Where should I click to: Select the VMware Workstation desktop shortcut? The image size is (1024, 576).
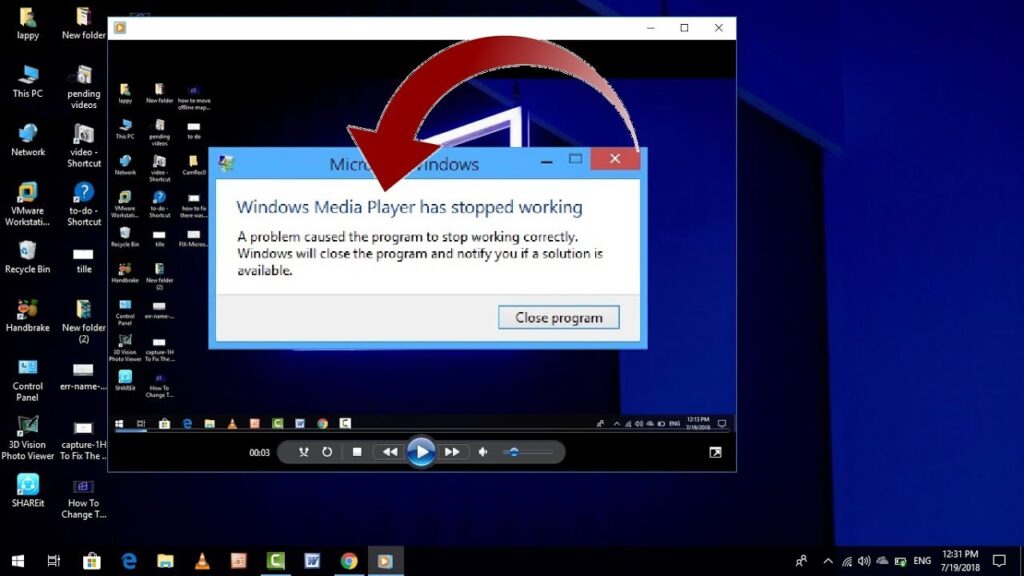click(x=27, y=204)
